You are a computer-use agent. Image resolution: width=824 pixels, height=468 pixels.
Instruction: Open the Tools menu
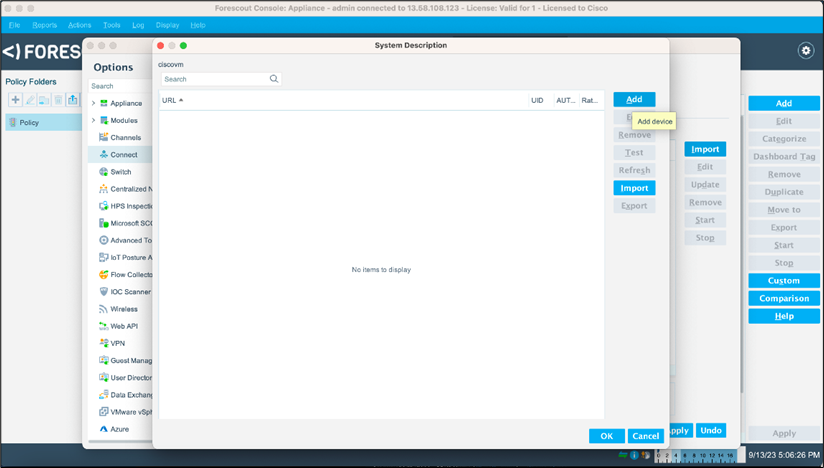click(111, 25)
